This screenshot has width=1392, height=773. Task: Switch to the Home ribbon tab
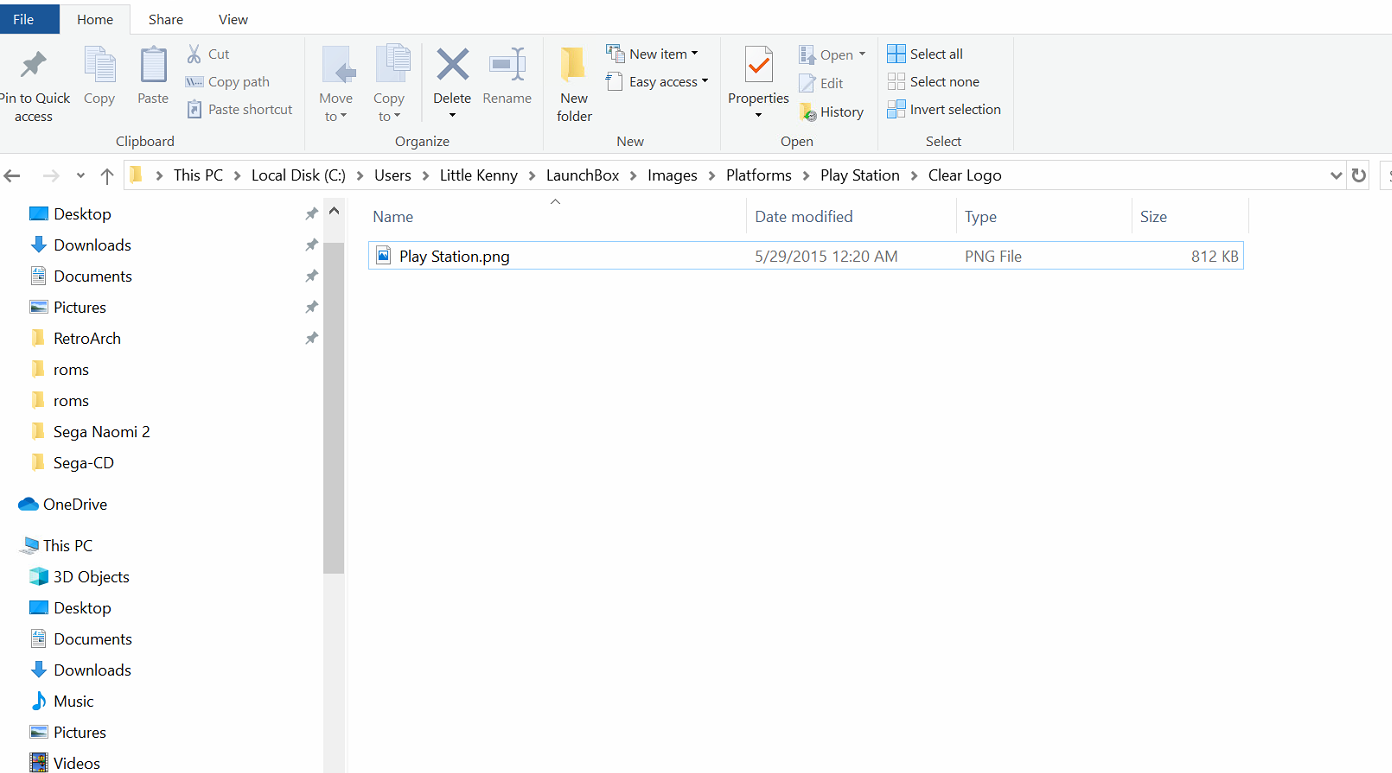click(x=95, y=19)
